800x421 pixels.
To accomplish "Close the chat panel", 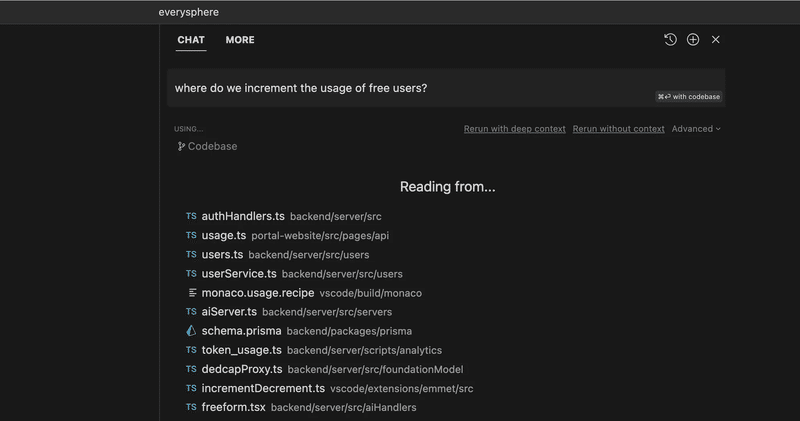I will (716, 39).
